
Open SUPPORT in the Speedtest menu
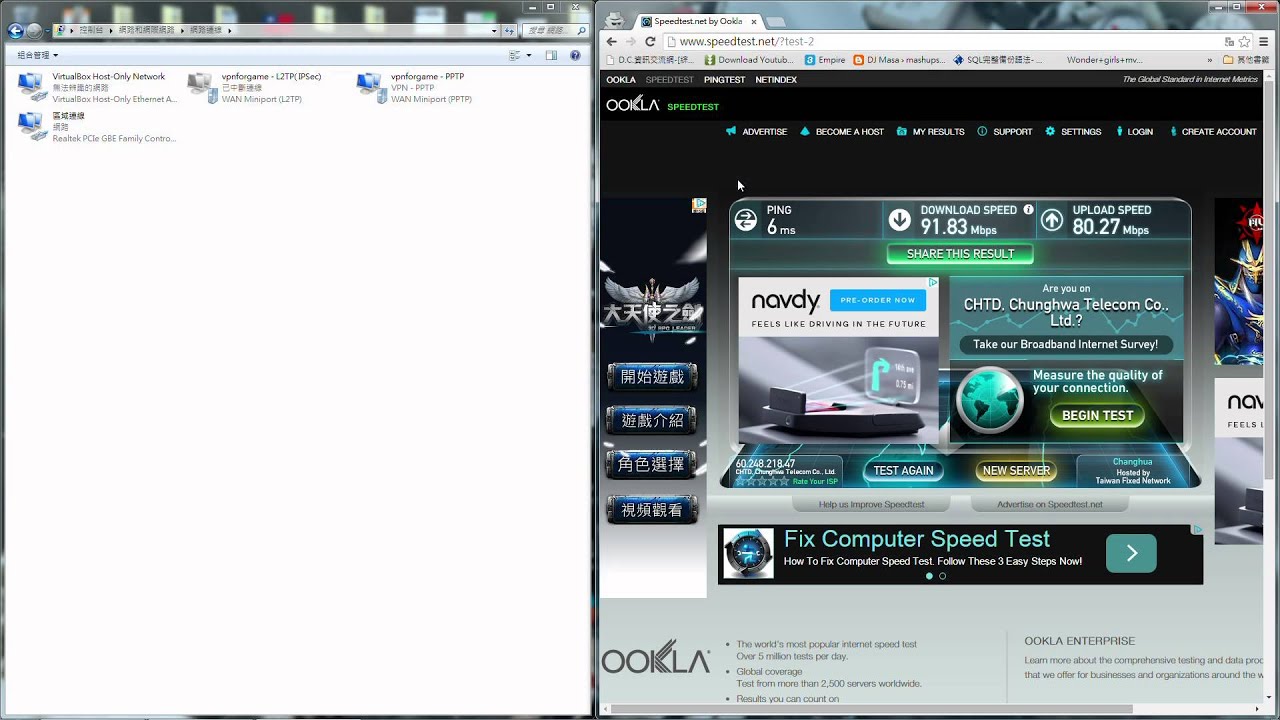[1004, 131]
